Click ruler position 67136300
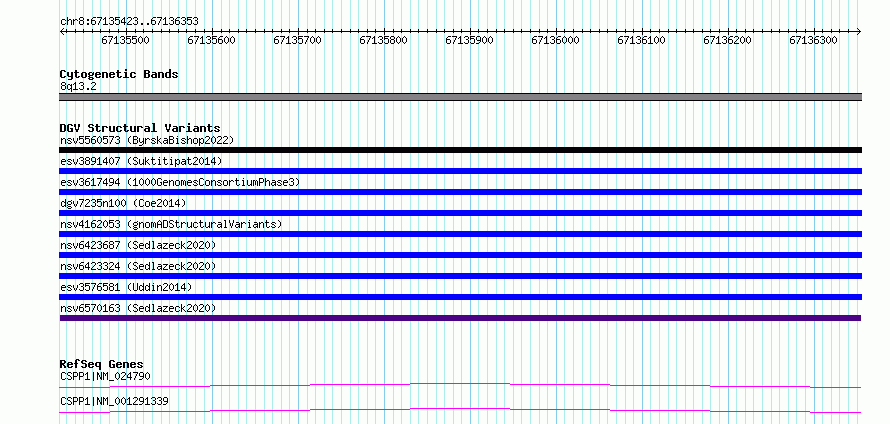 tap(813, 40)
